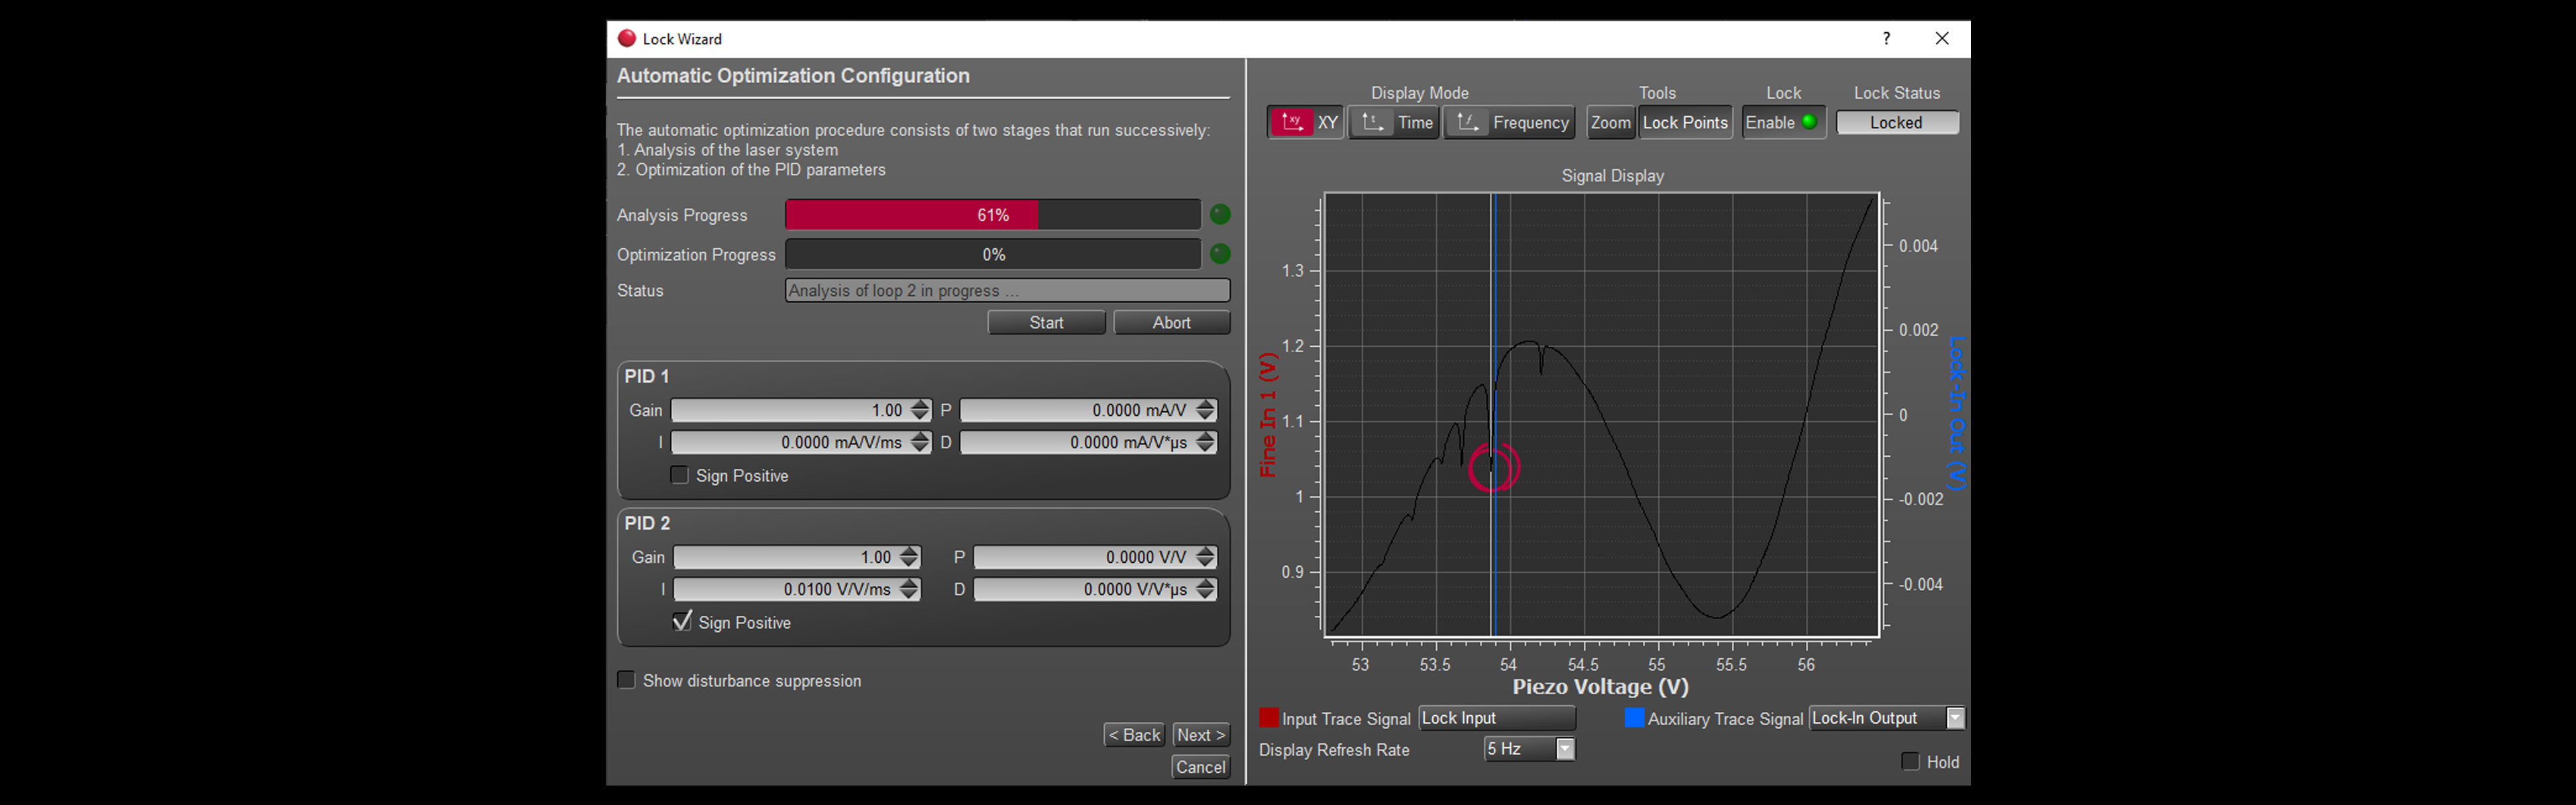Step the PID 2 P spinner arrows
Viewport: 2576px width, 805px height.
pos(1205,557)
